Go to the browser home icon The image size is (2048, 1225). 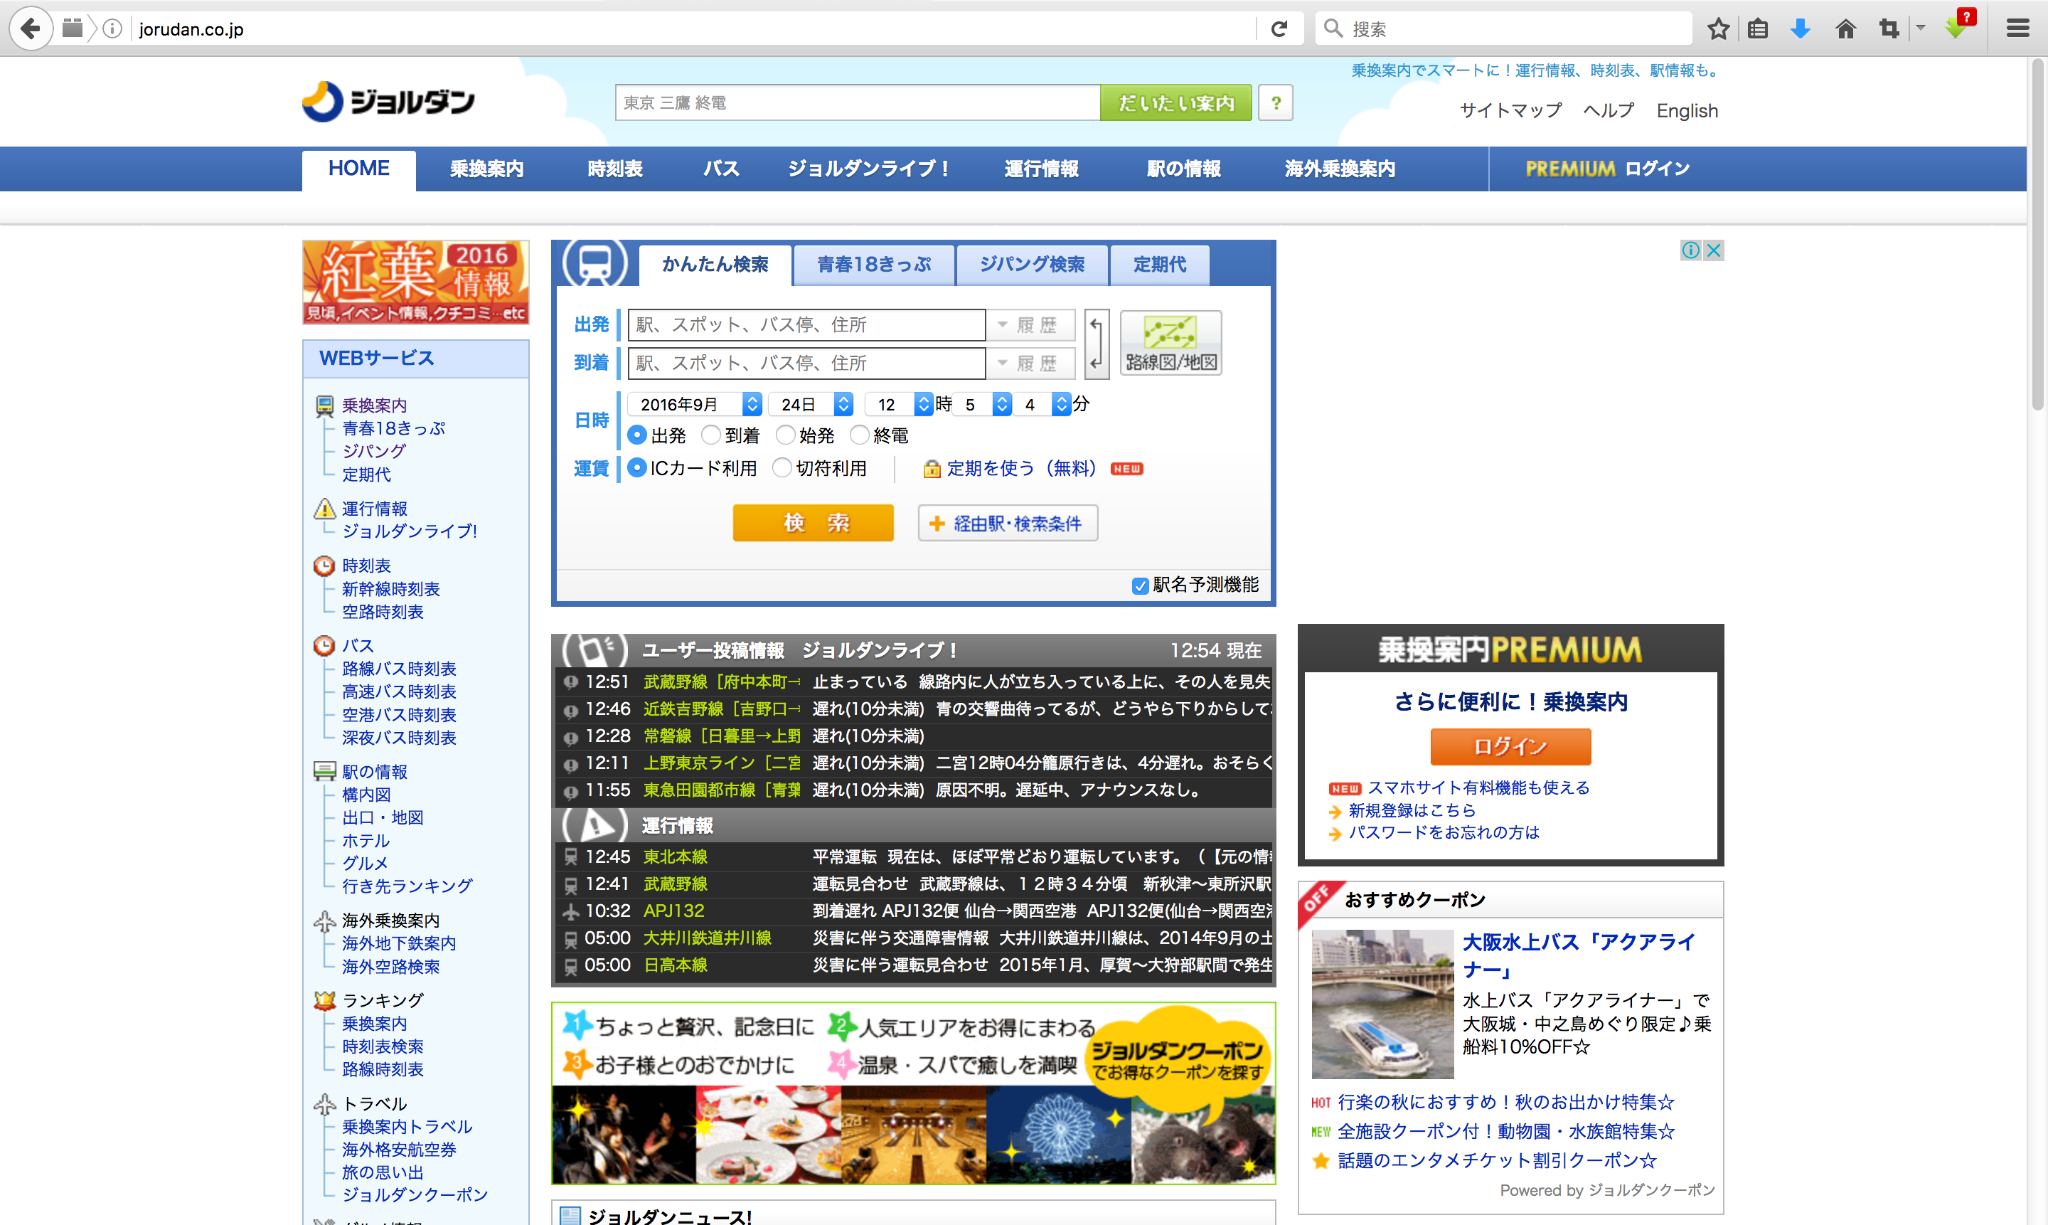(1846, 29)
